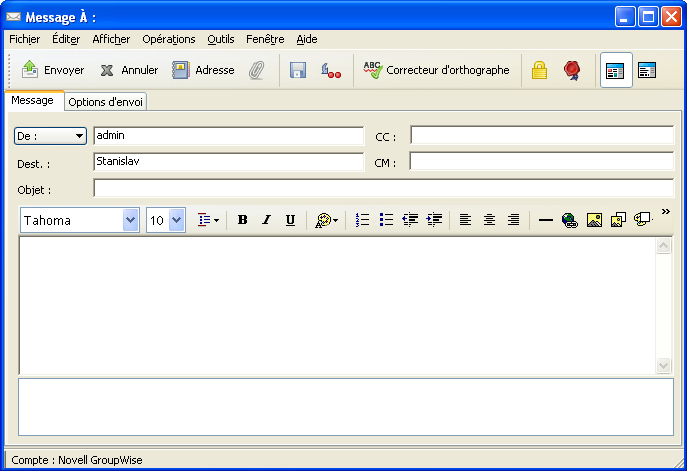Click the scrollbar down arrow in body
The height and width of the screenshot is (471, 687).
tap(663, 365)
